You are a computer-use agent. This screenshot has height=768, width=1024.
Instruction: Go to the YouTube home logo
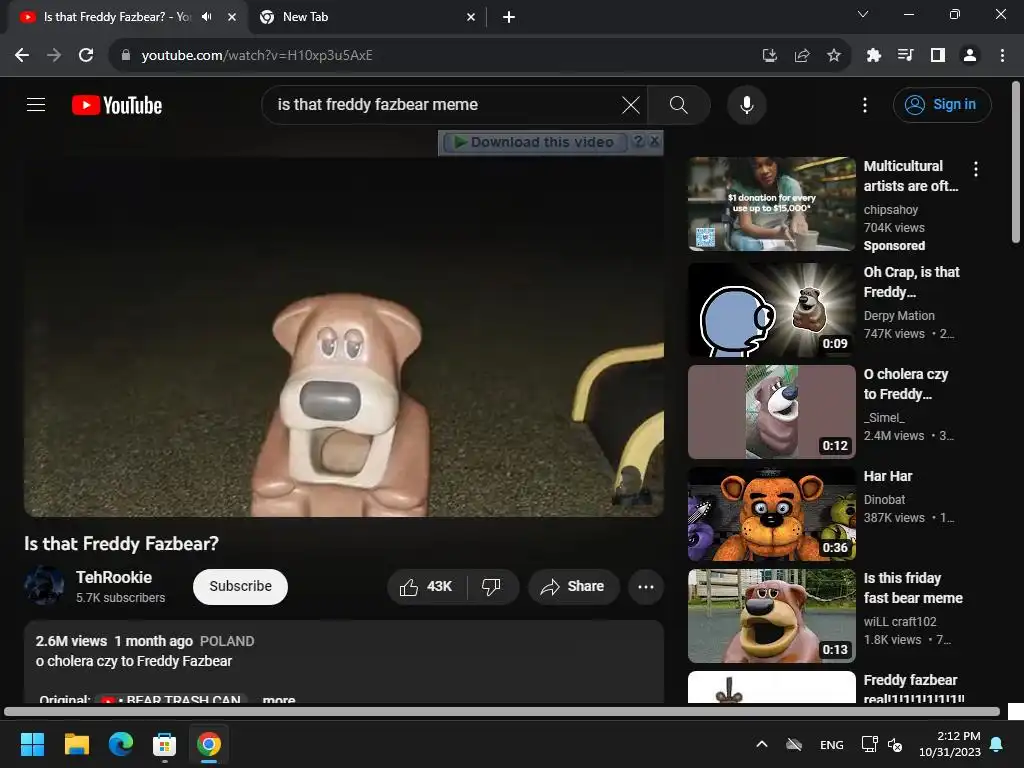point(117,105)
